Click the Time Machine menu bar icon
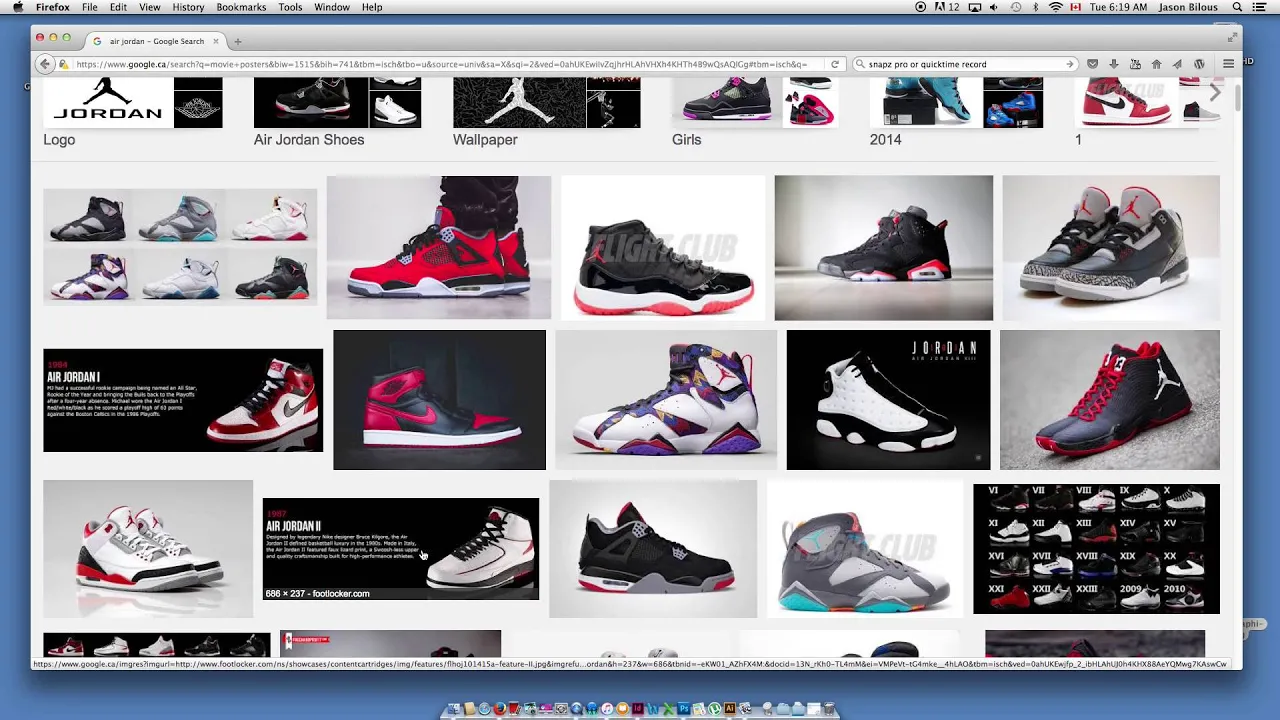The height and width of the screenshot is (720, 1280). pyautogui.click(x=1015, y=7)
